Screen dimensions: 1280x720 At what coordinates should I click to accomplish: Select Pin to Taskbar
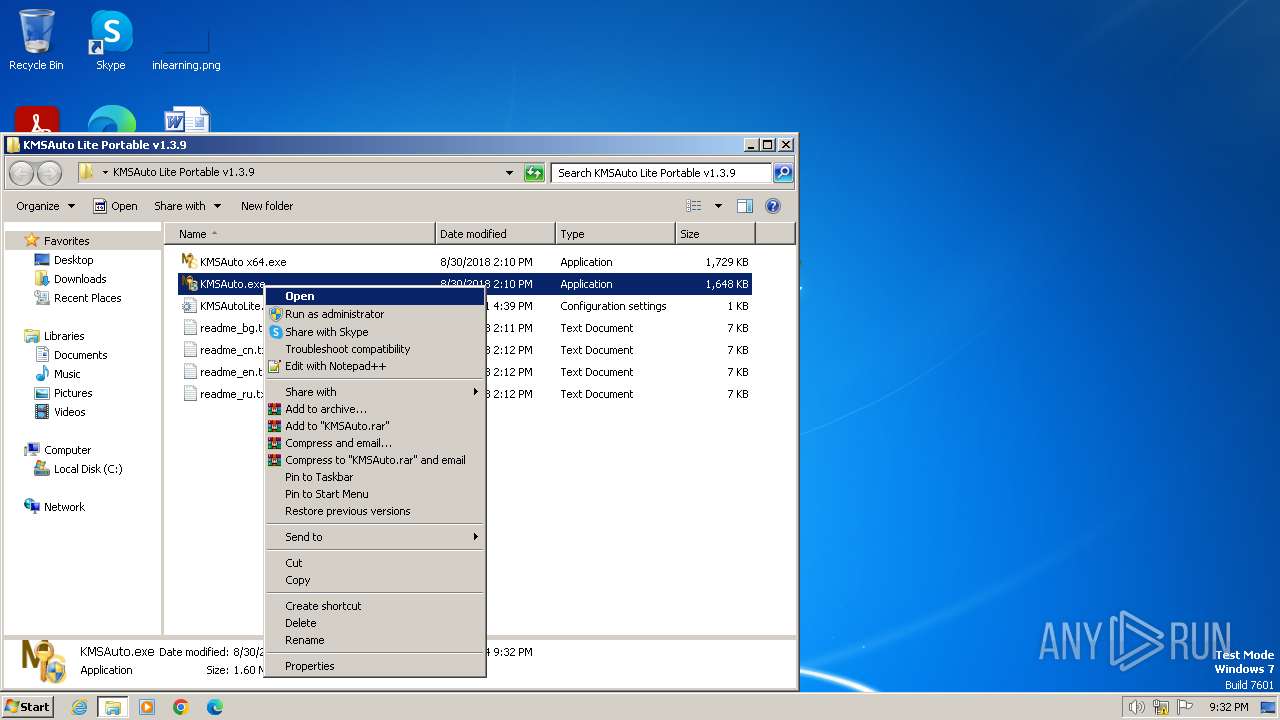point(374,477)
